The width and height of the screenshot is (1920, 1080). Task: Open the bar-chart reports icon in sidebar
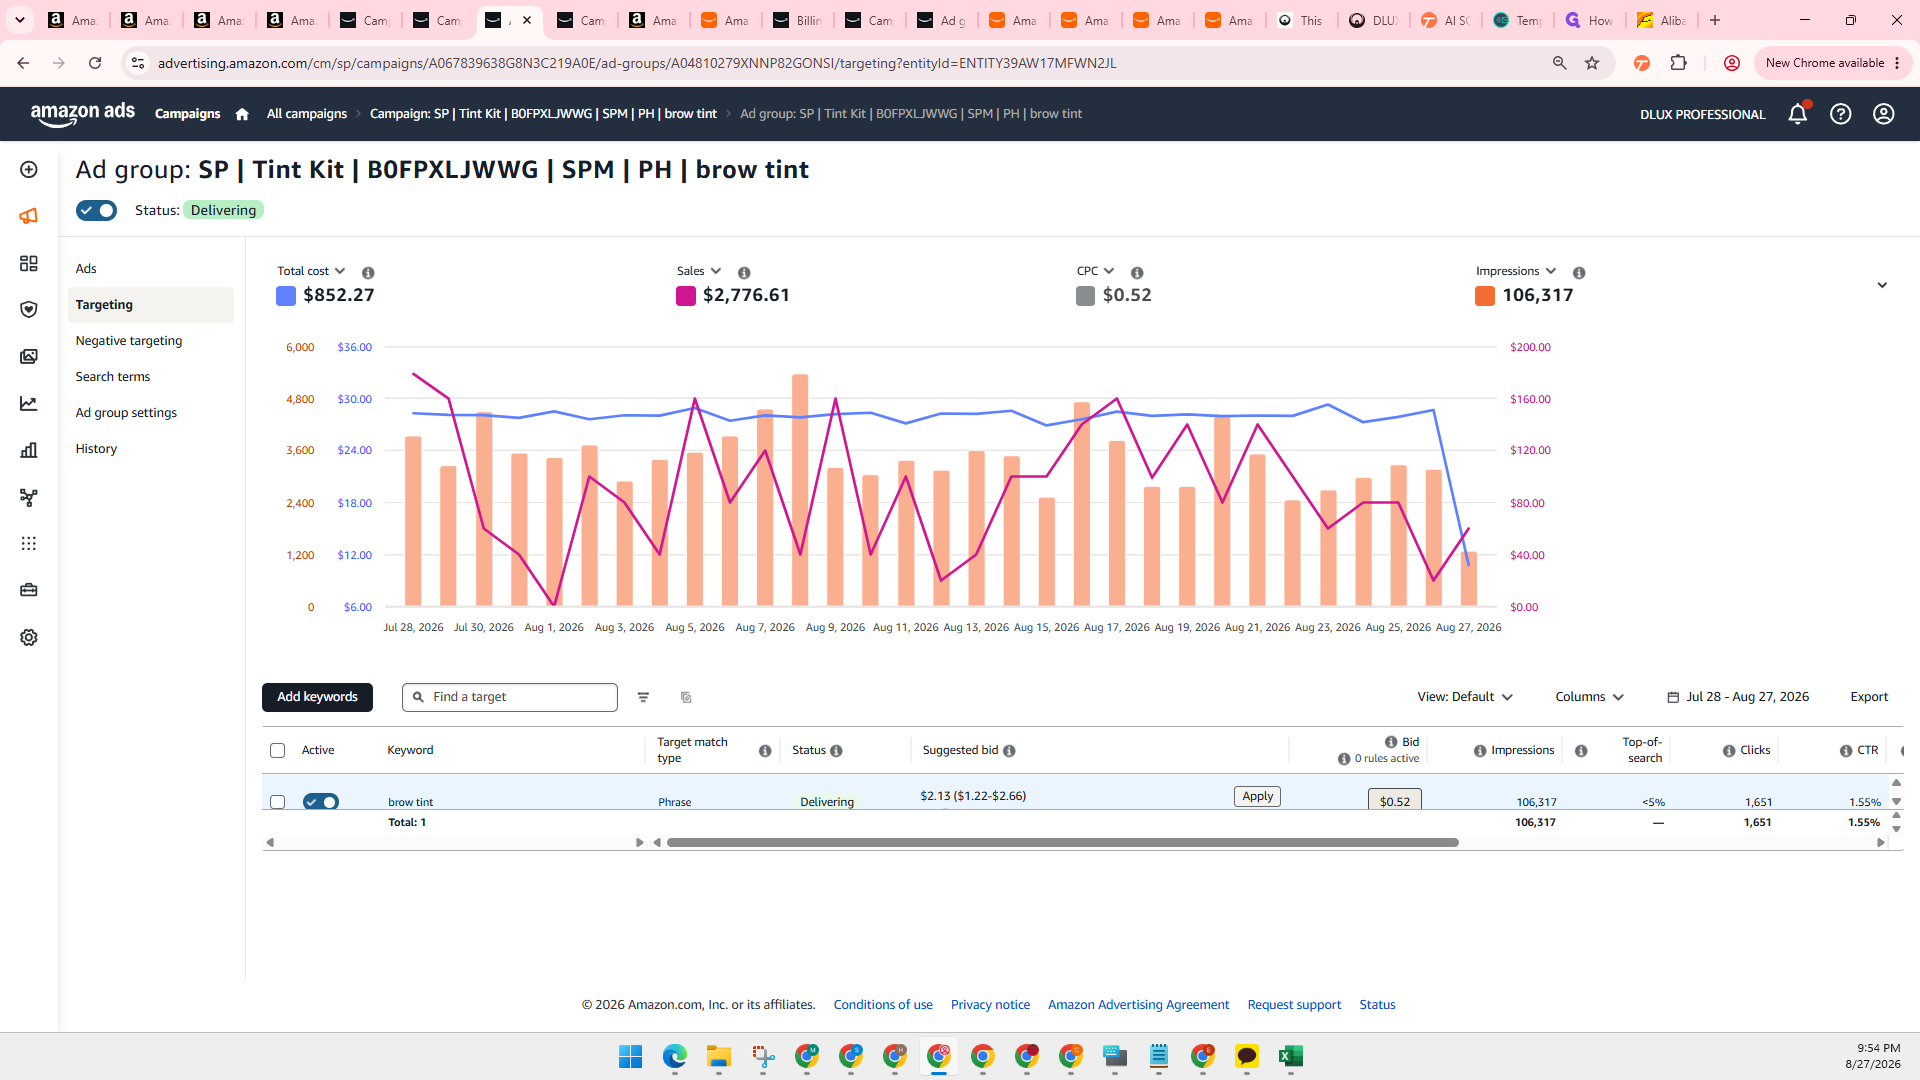[x=29, y=450]
